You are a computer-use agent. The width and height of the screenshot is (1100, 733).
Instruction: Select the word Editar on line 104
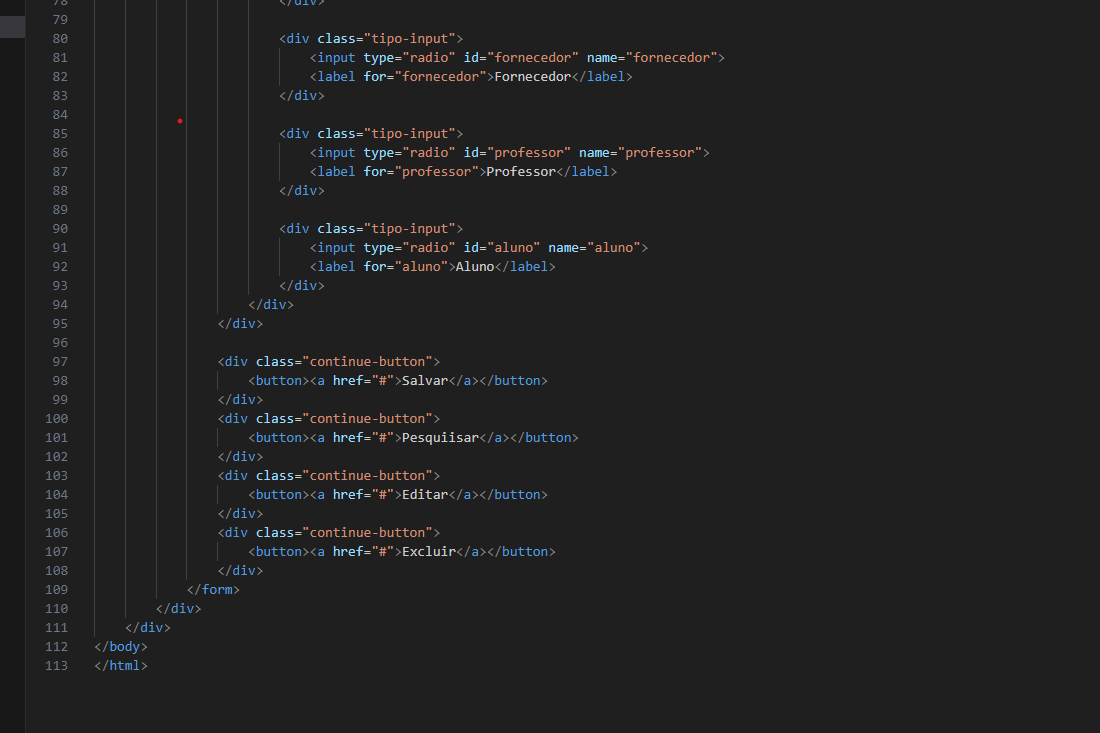coord(424,494)
